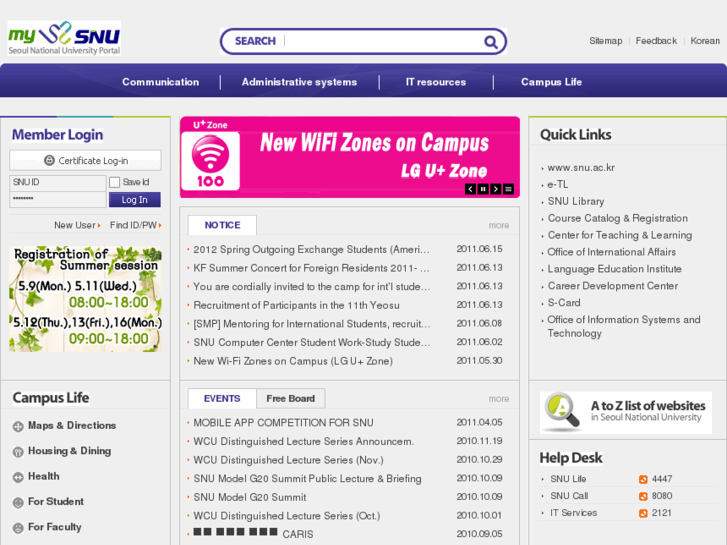
Task: Open New Wi-Fi Zones on Campus notice
Action: point(293,361)
